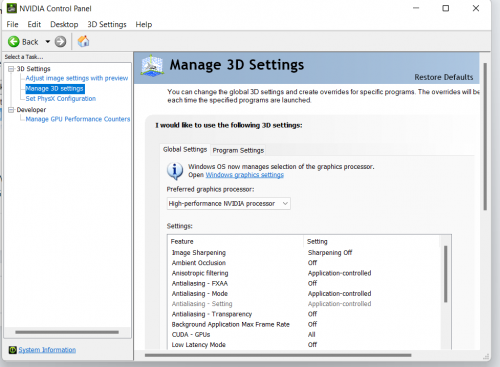Image resolution: width=500 pixels, height=367 pixels.
Task: Open the 3D Settings menu
Action: [107, 24]
